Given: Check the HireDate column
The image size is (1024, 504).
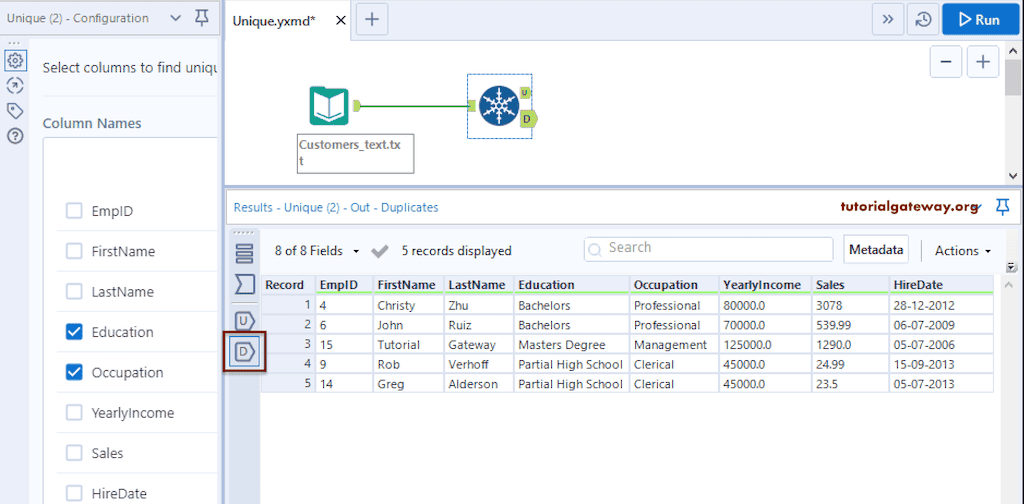Looking at the screenshot, I should [x=74, y=494].
